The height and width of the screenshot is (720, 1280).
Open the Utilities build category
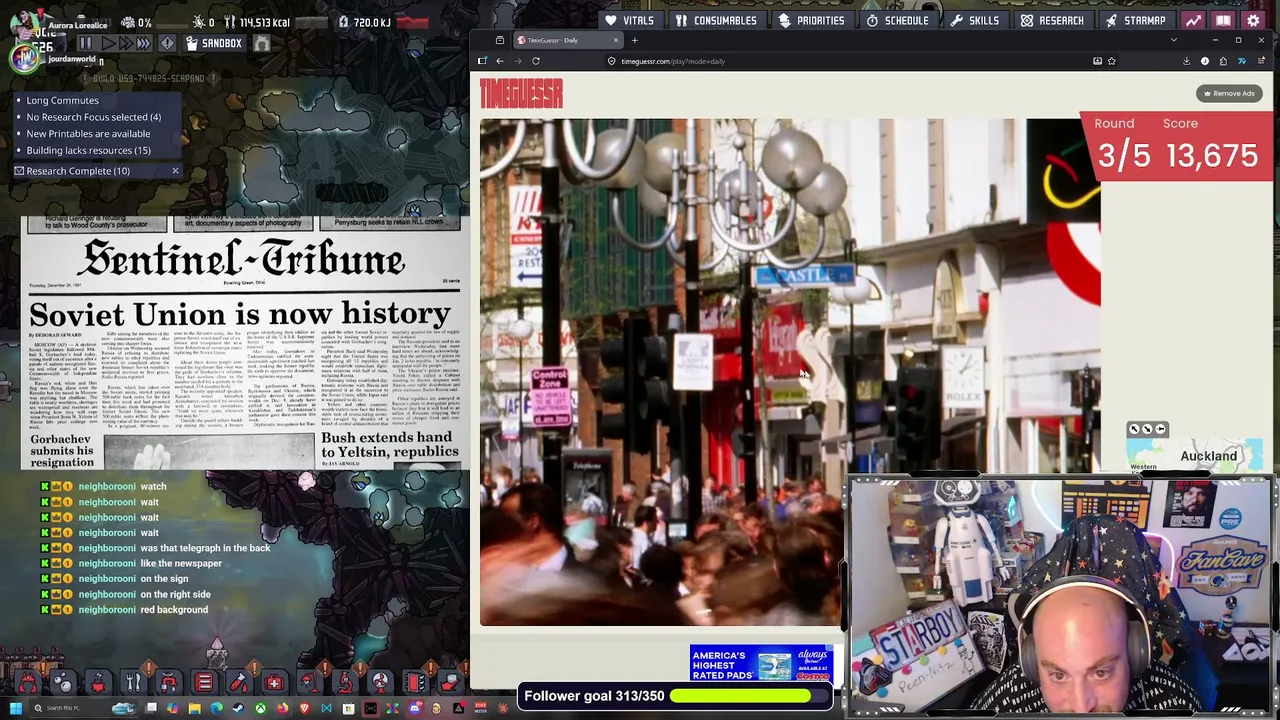[380, 683]
